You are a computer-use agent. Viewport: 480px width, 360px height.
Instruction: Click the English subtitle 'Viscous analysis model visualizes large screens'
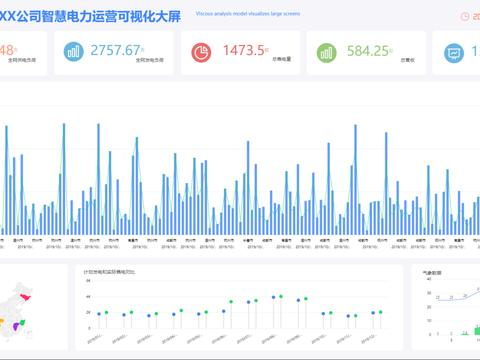point(248,14)
